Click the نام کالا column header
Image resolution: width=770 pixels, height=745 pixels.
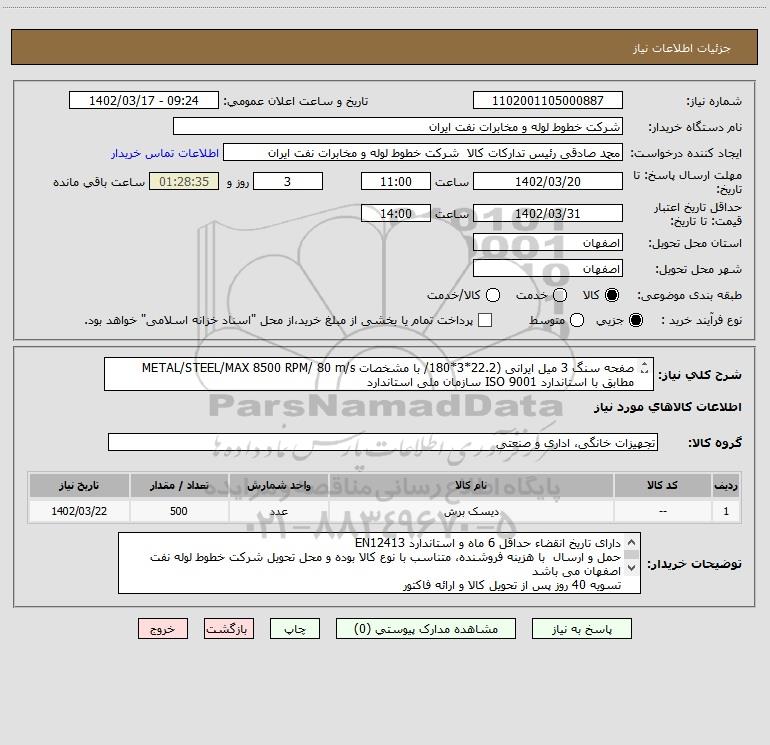pos(471,485)
